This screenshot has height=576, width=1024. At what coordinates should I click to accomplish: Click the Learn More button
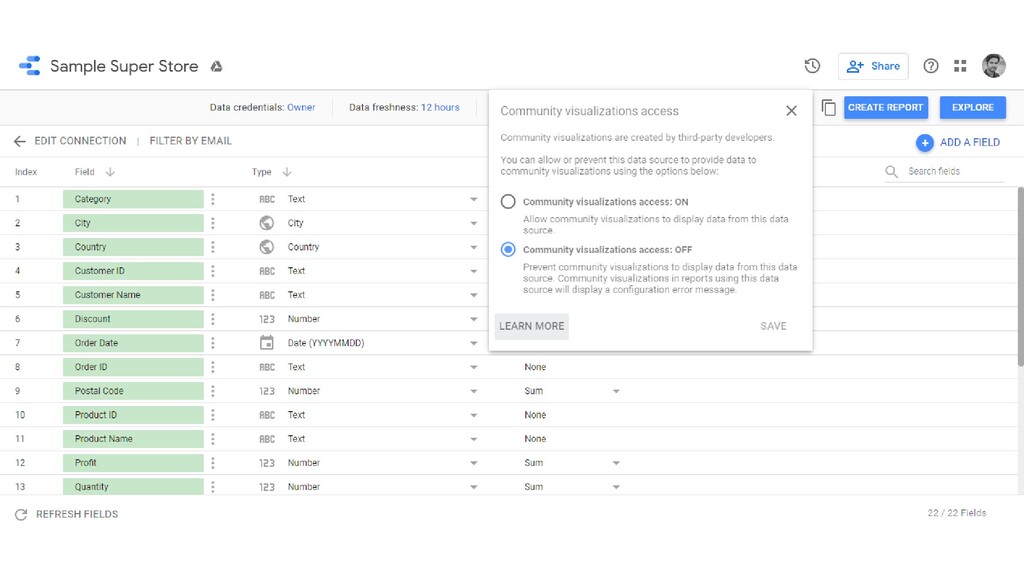[x=531, y=326]
